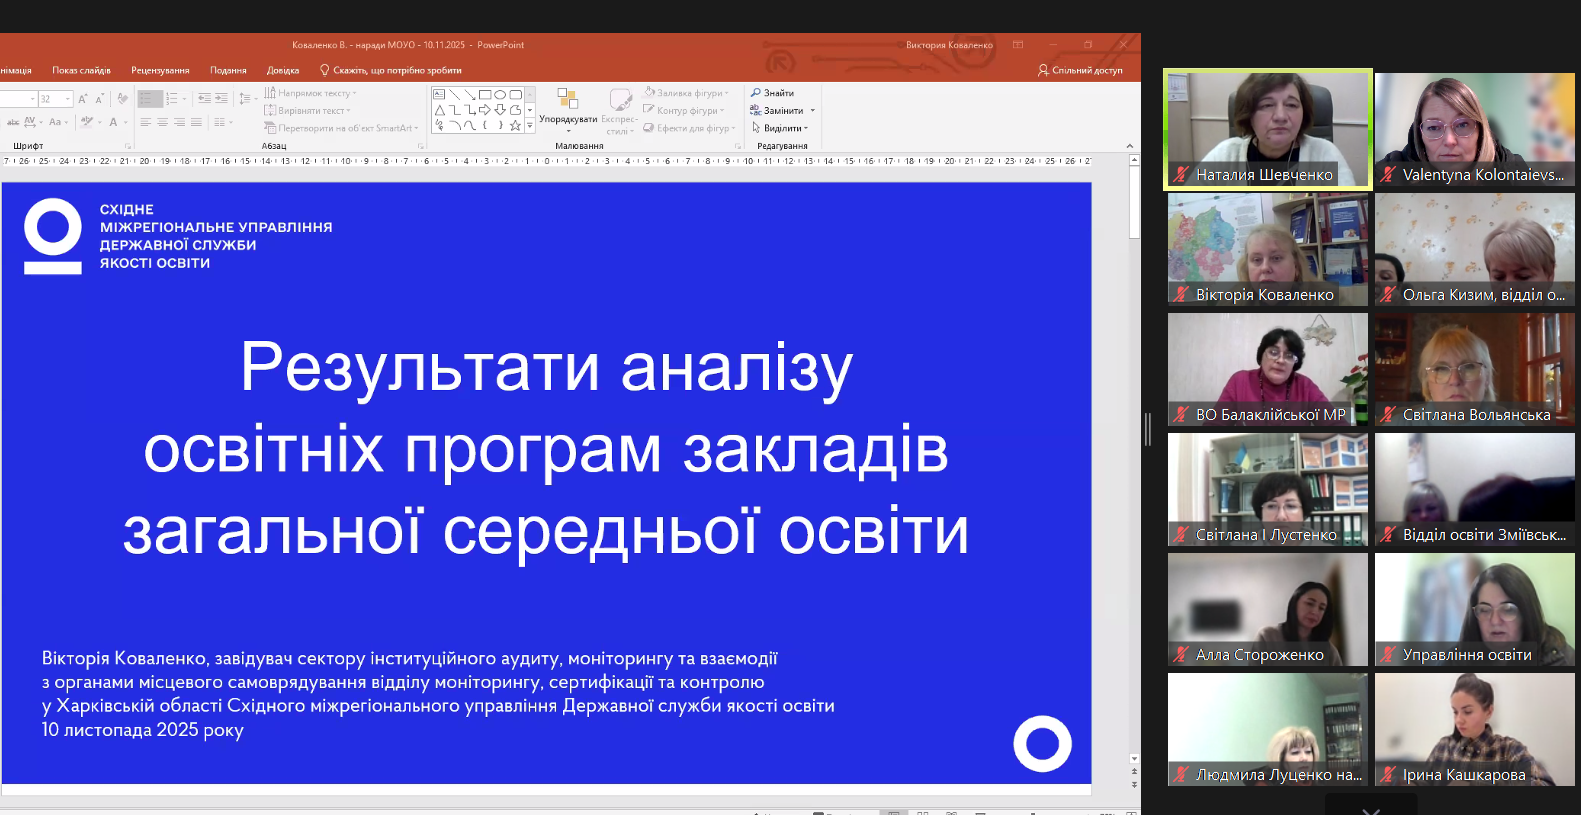Viewport: 1581px width, 815px height.
Task: Expand the Виділити dropdown
Action: 806,128
